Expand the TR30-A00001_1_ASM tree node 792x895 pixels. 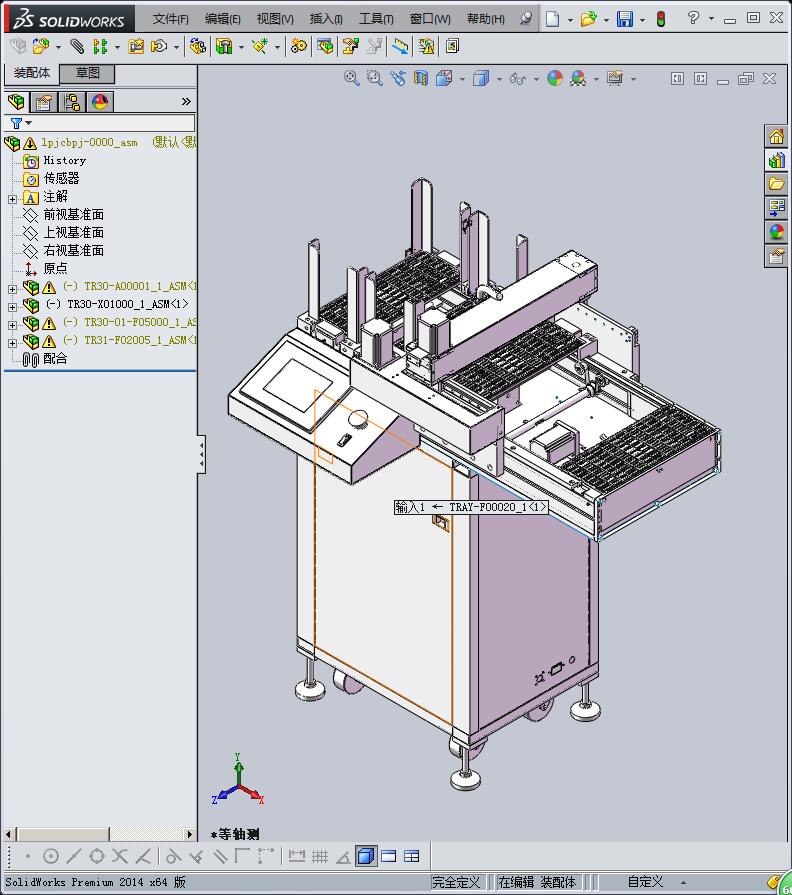[13, 289]
